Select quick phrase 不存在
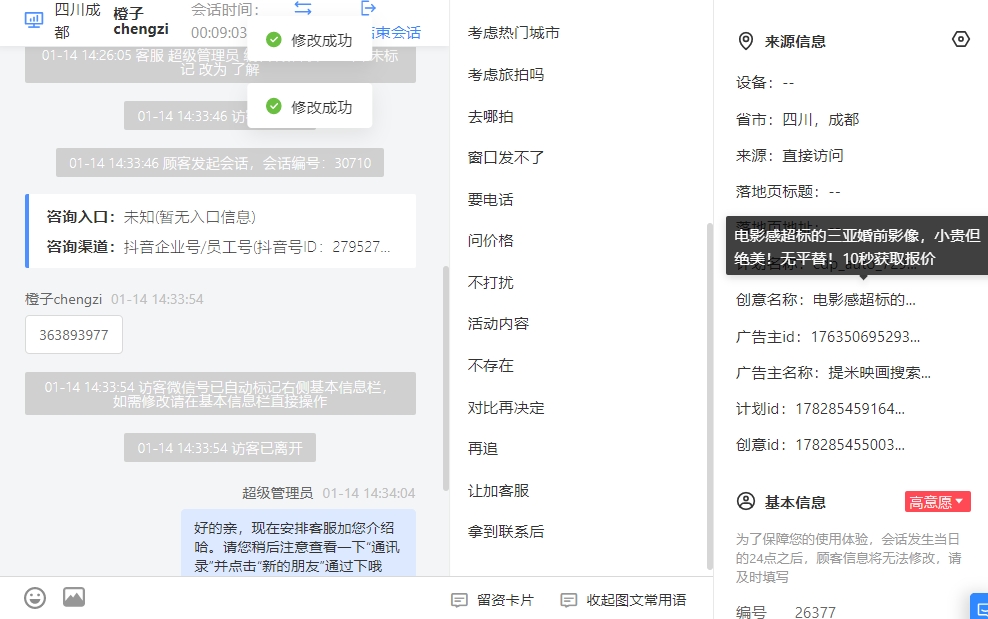This screenshot has height=619, width=988. [490, 366]
